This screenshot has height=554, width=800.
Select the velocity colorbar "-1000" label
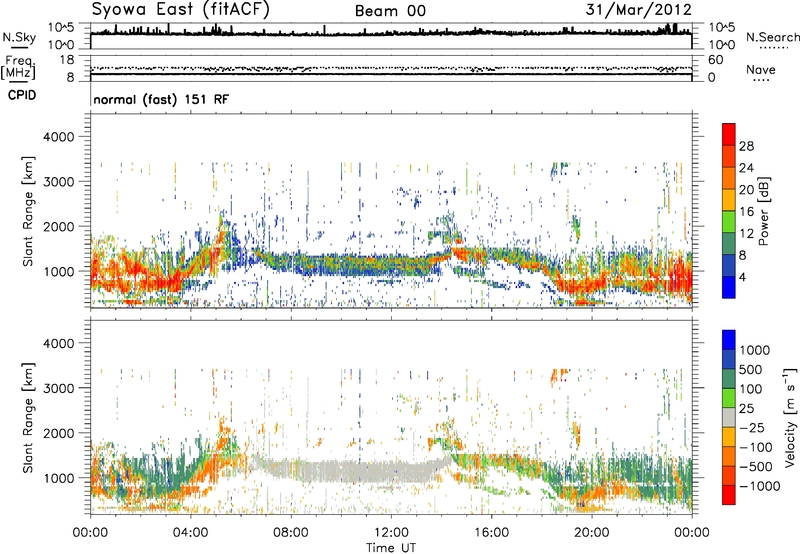click(x=759, y=486)
